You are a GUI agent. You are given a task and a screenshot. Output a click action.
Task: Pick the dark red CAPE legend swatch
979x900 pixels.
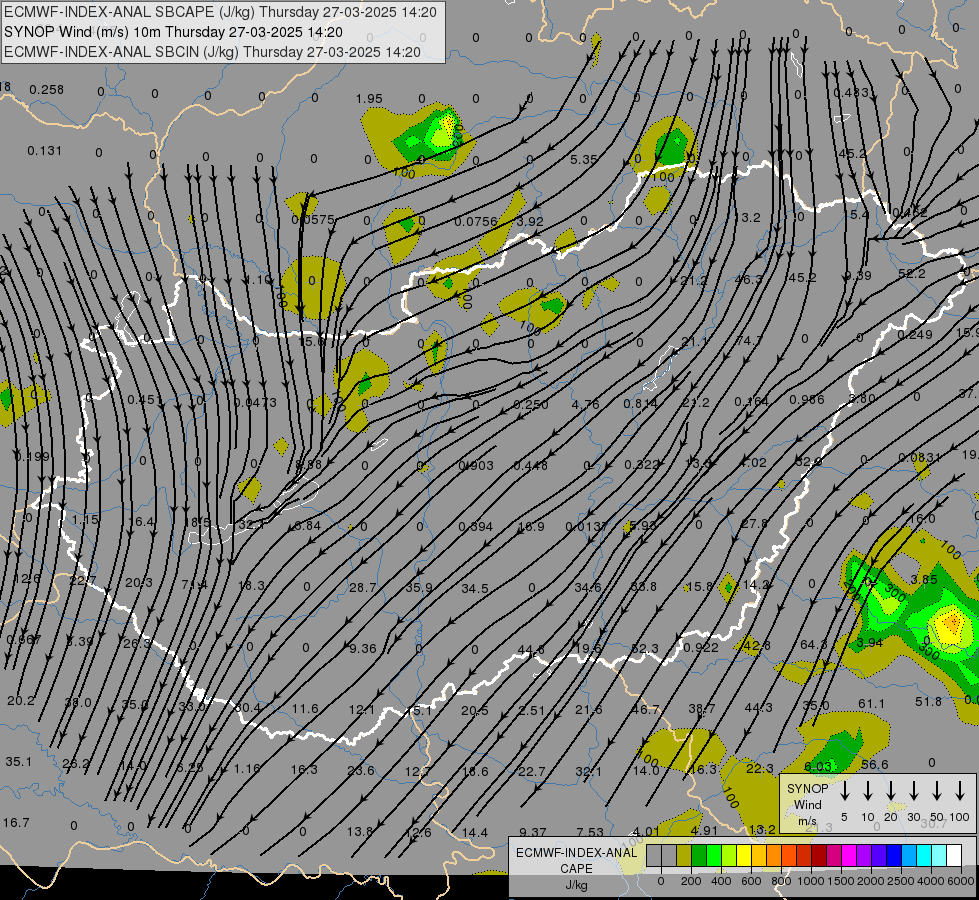pyautogui.click(x=819, y=856)
